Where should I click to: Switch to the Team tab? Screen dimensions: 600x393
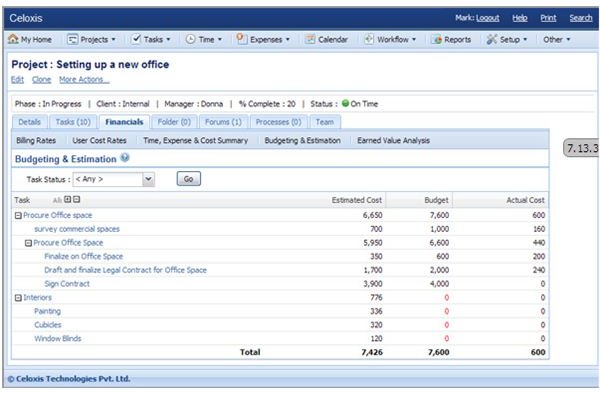pyautogui.click(x=325, y=122)
